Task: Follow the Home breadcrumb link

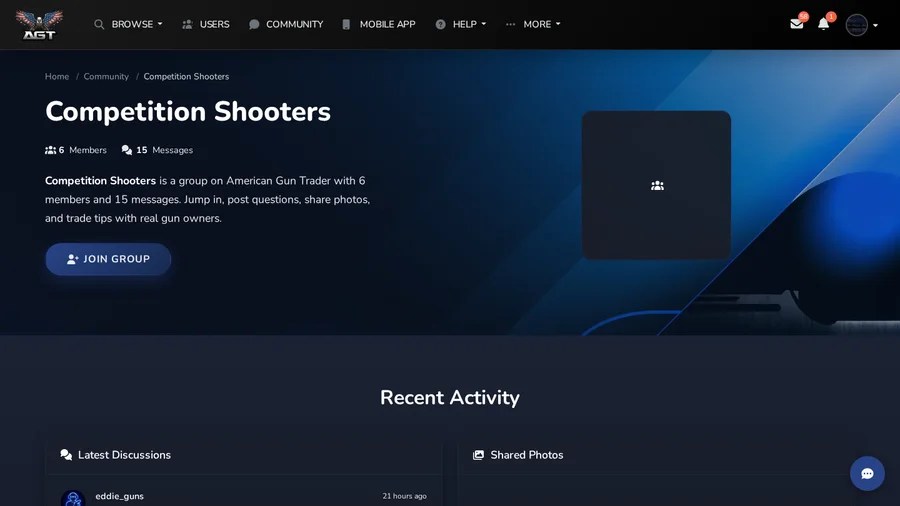Action: pyautogui.click(x=57, y=76)
